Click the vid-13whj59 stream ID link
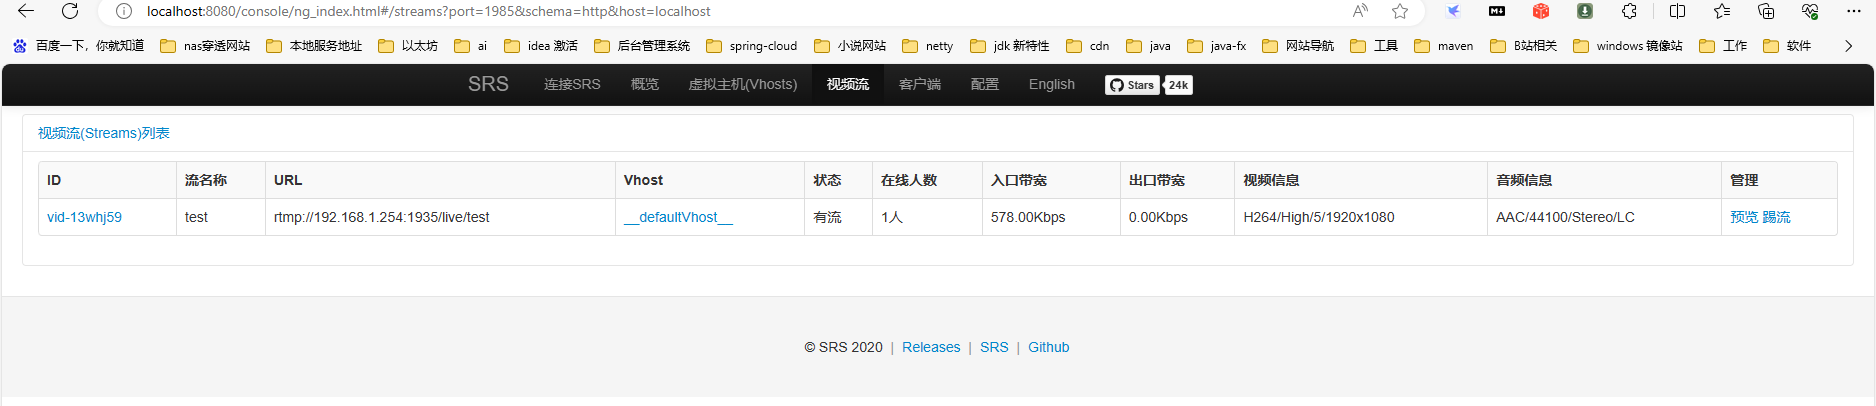Viewport: 1876px width, 406px height. tap(84, 217)
